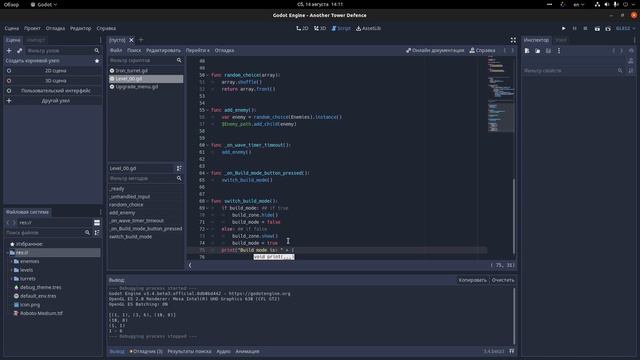
Task: Fold the random_choice function at line 50
Action: [208, 76]
